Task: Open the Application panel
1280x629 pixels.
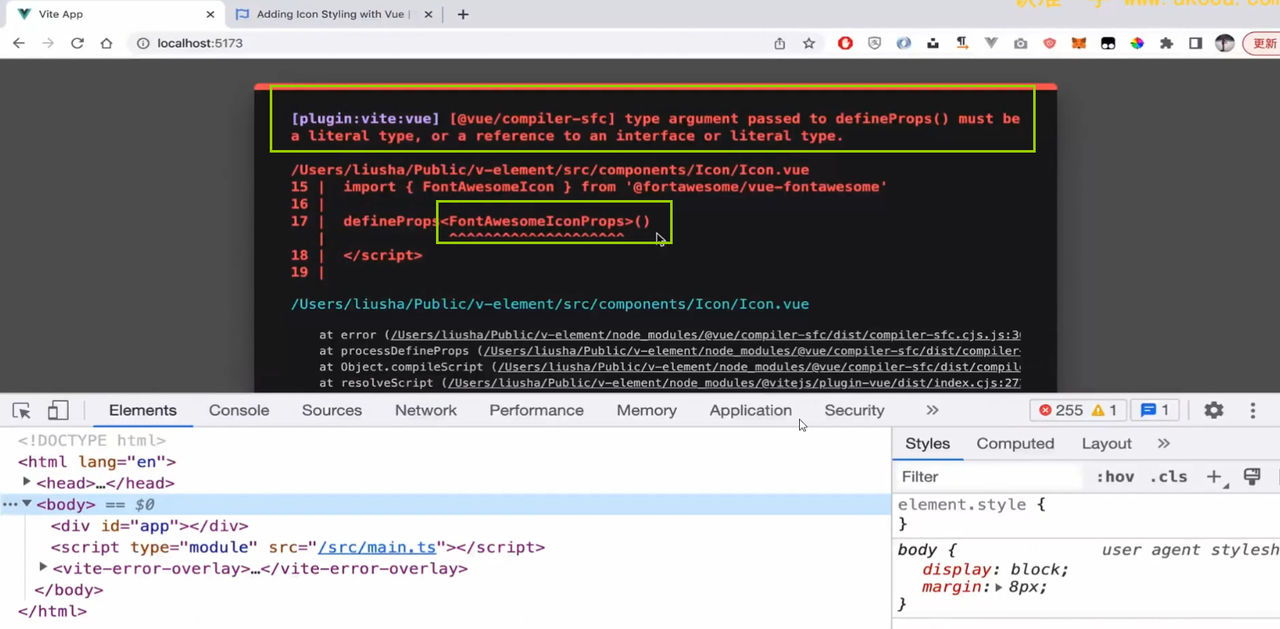Action: [751, 410]
